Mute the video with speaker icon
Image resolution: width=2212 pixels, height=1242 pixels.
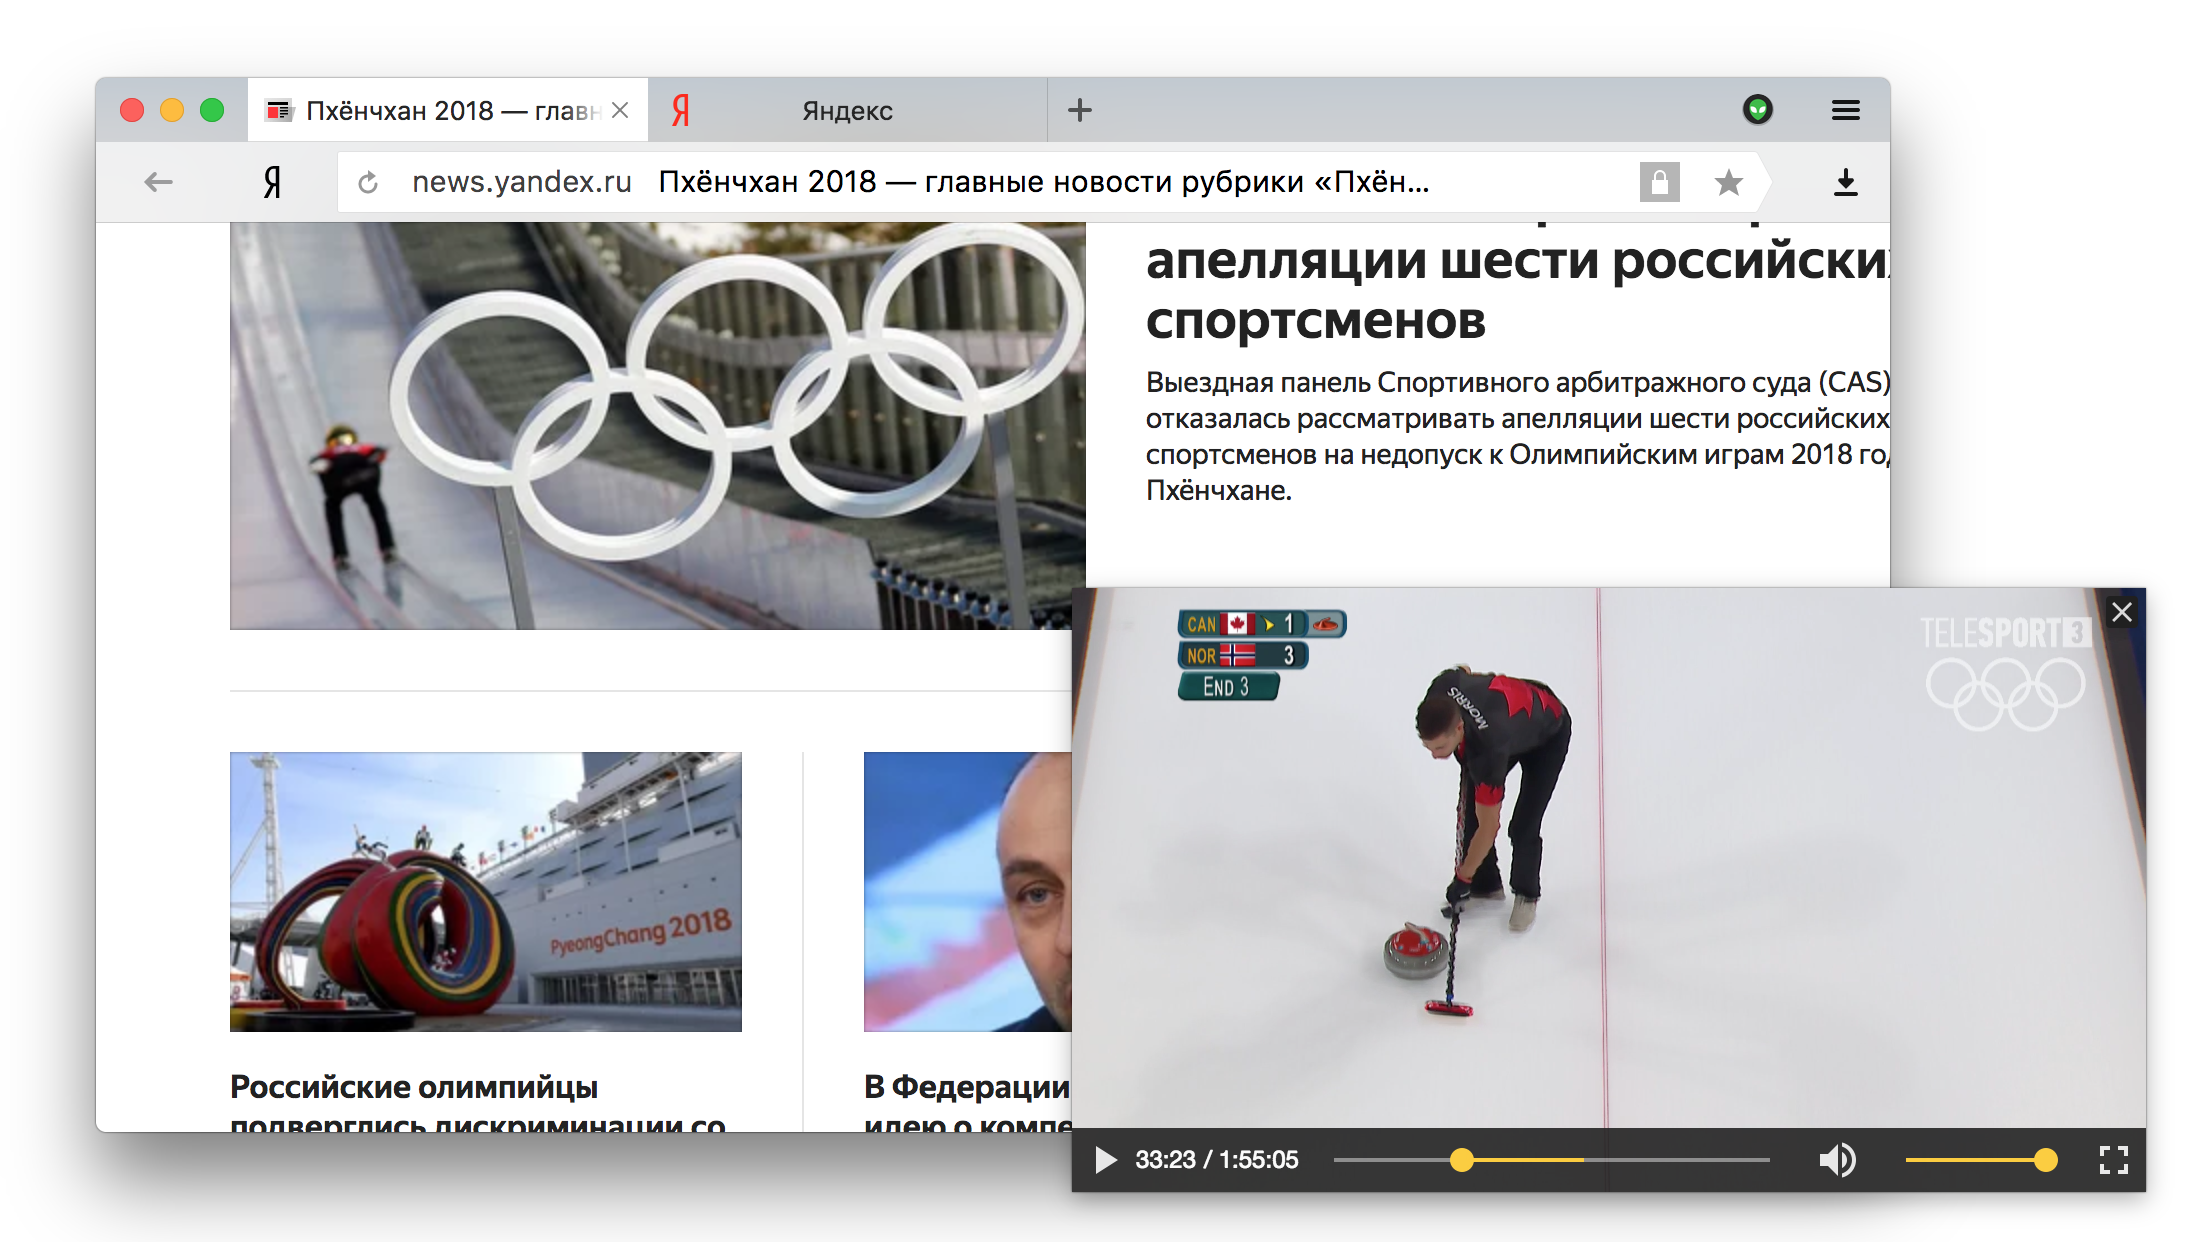tap(1837, 1160)
